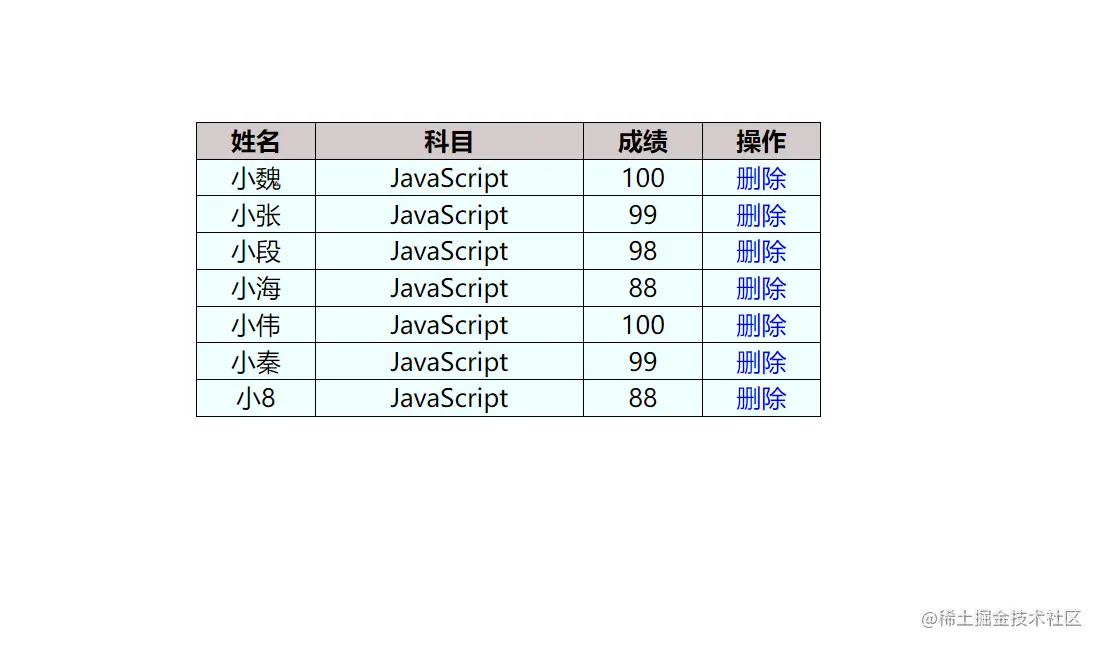Select score 88 in 小海 row
The width and height of the screenshot is (1101, 648).
click(x=642, y=289)
